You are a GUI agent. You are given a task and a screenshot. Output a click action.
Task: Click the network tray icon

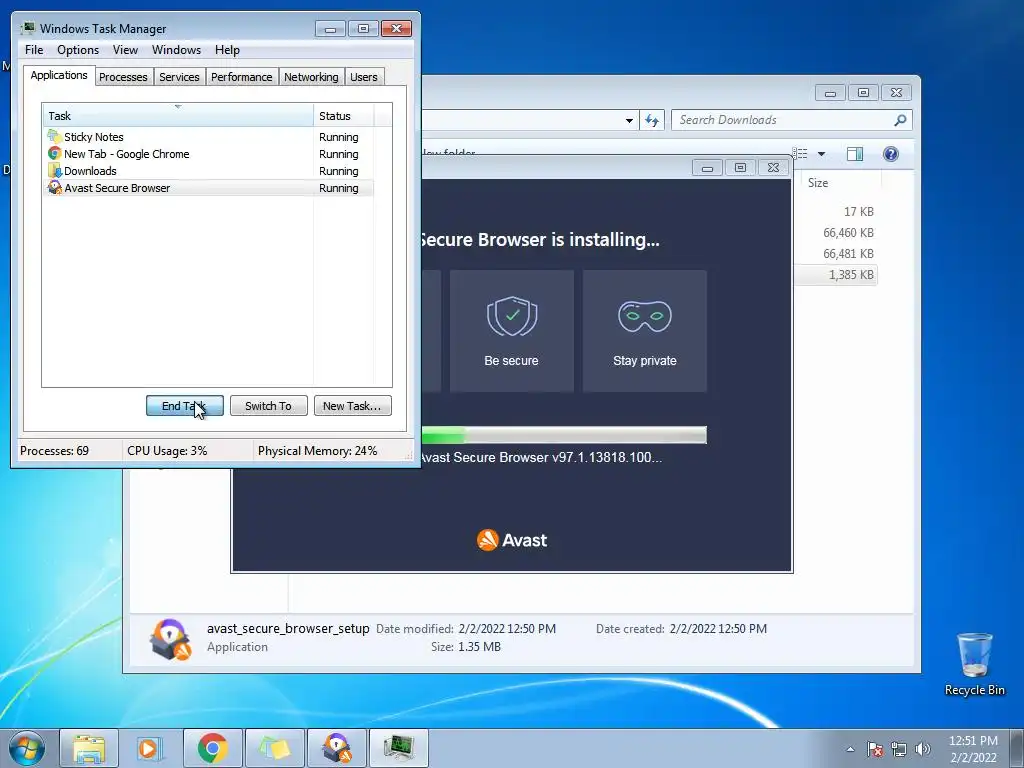pyautogui.click(x=899, y=749)
